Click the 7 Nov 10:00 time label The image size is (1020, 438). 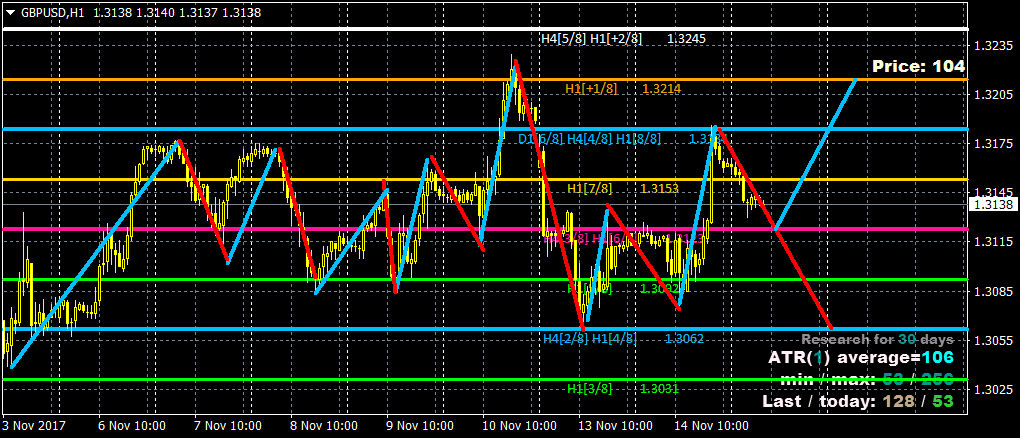230,426
